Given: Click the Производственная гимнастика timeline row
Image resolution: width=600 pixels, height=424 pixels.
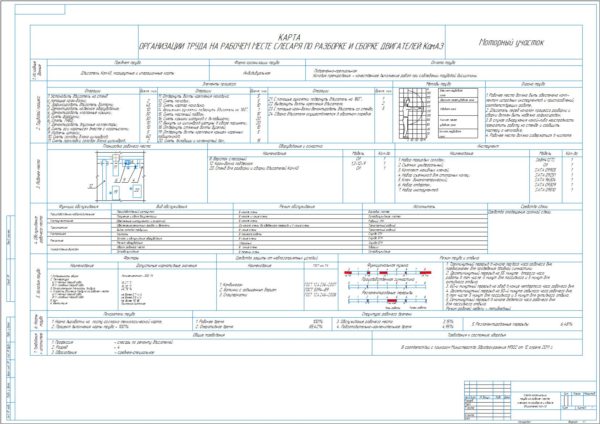Looking at the screenshot, I should pyautogui.click(x=387, y=287).
